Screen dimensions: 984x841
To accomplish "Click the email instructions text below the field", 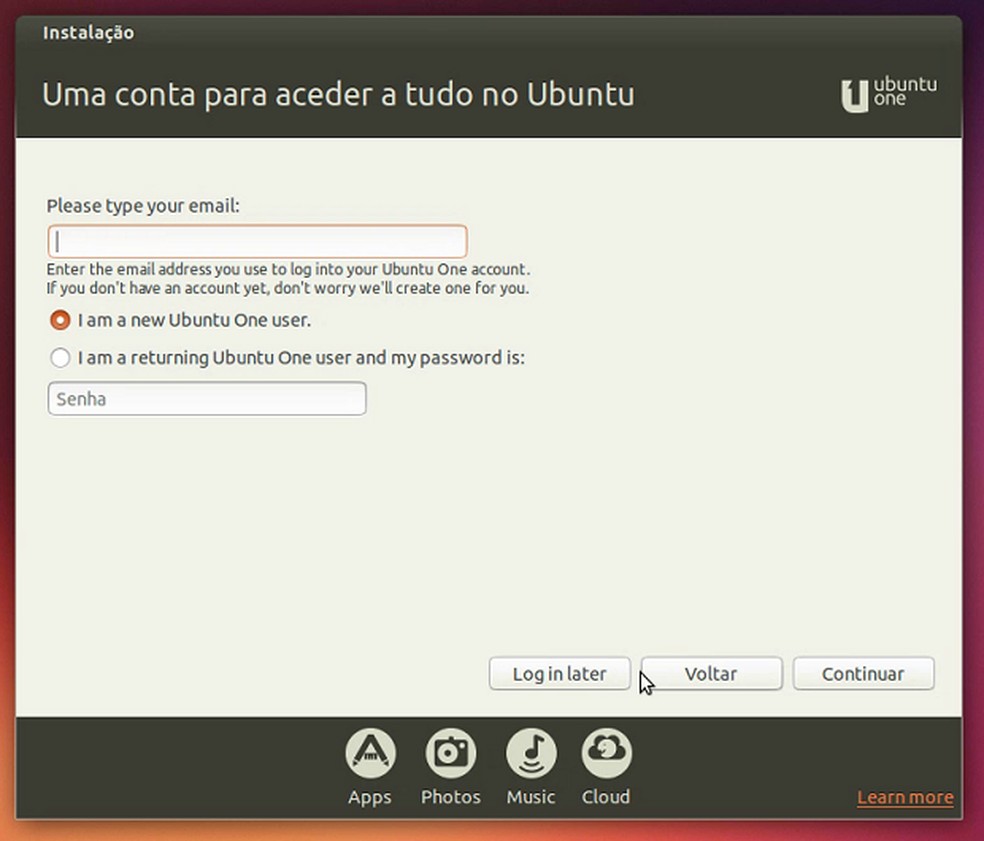I will 288,278.
